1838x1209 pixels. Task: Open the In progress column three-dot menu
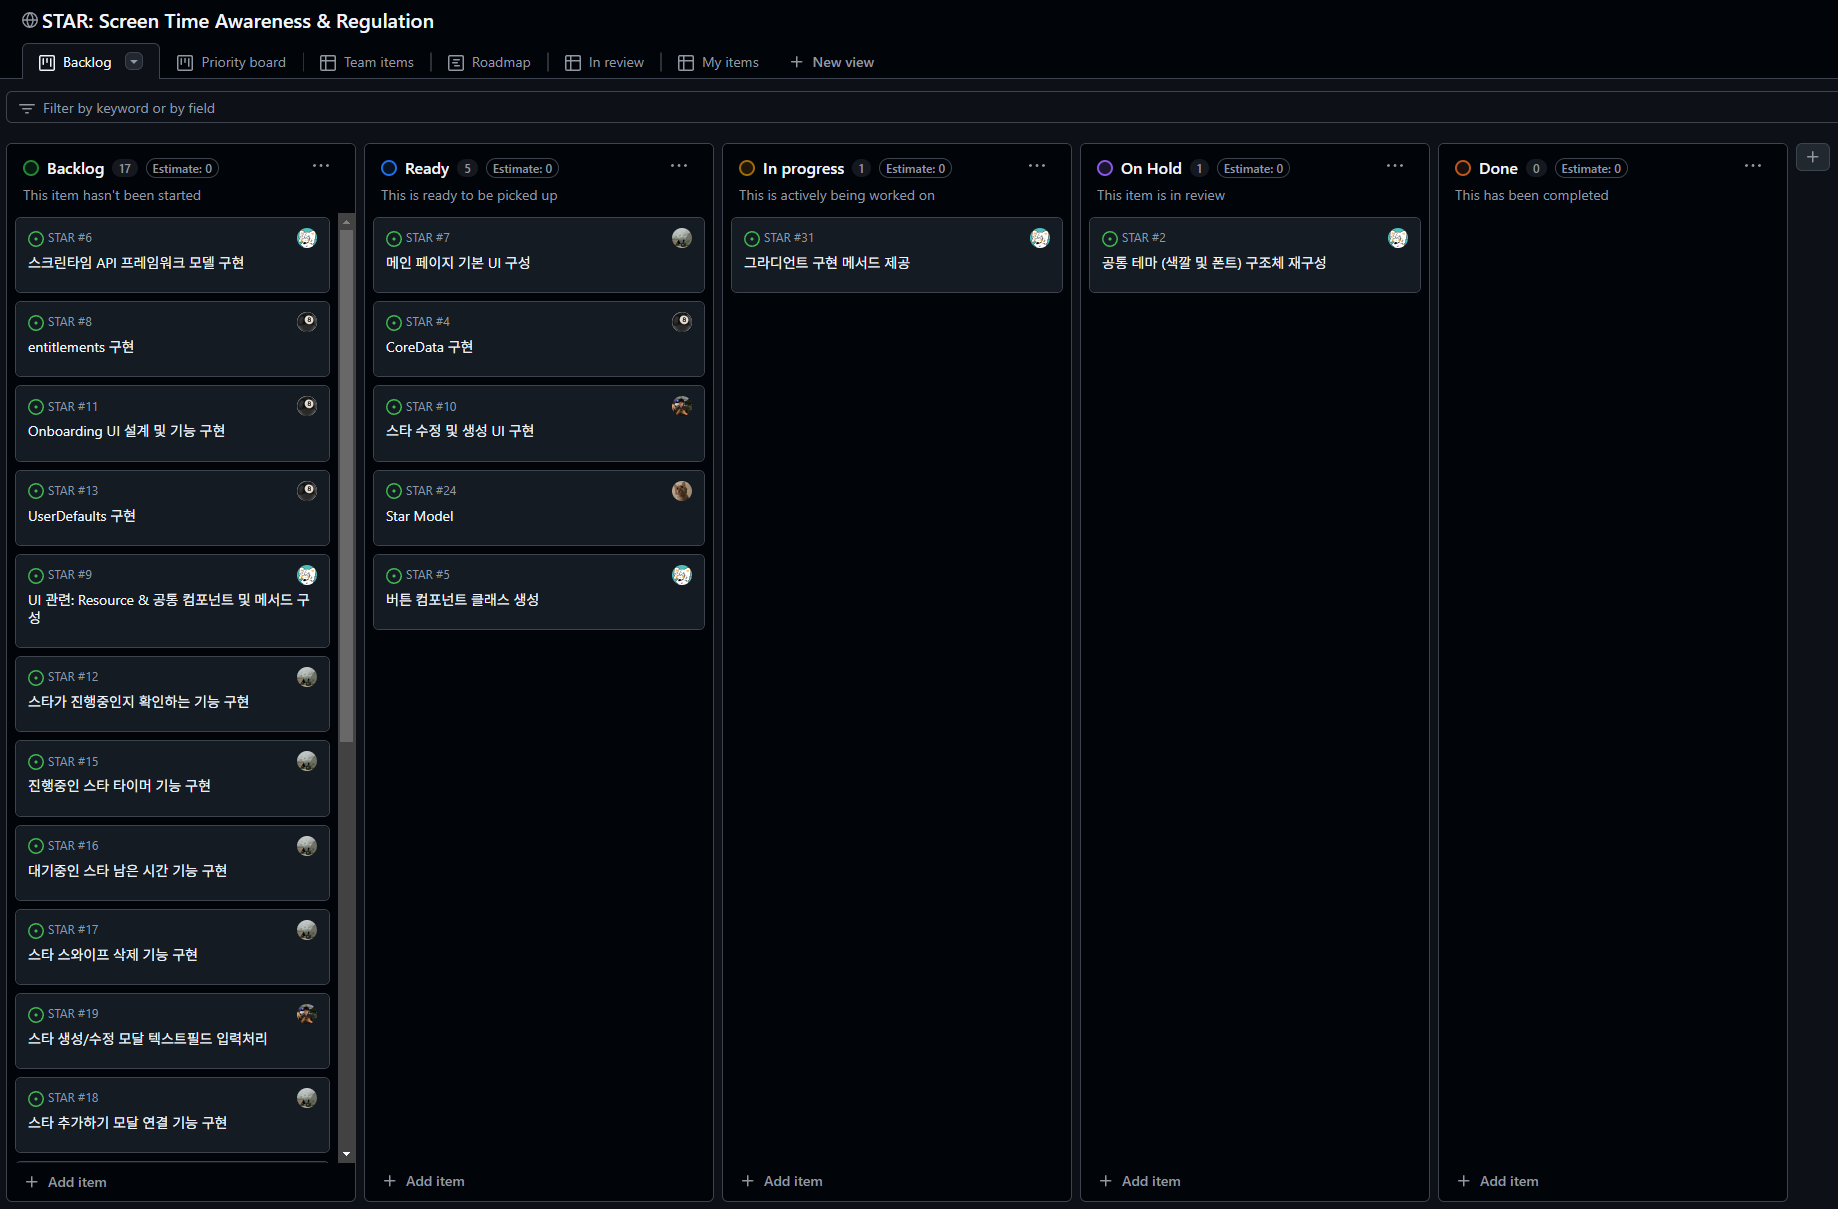(x=1037, y=166)
